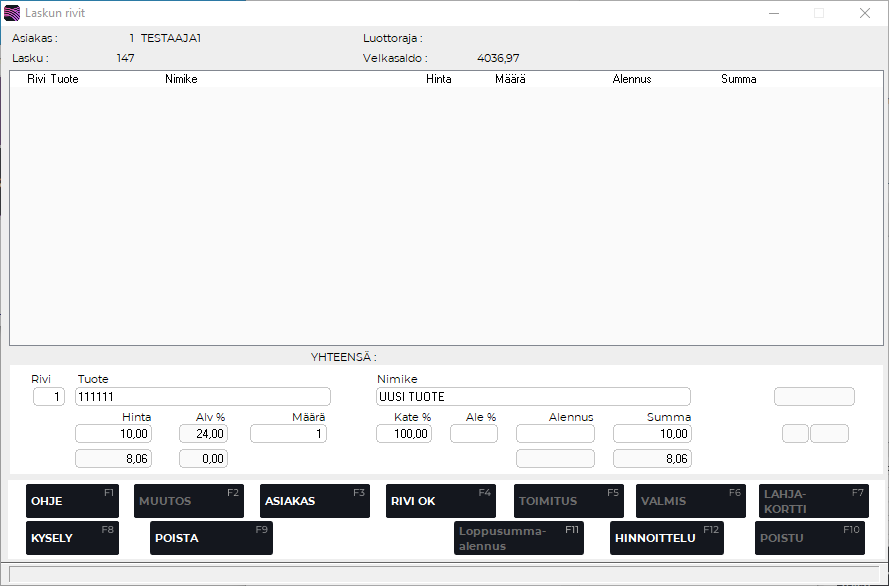Focus the Kate % field with 100,00
The width and height of the screenshot is (889, 586).
coord(404,434)
